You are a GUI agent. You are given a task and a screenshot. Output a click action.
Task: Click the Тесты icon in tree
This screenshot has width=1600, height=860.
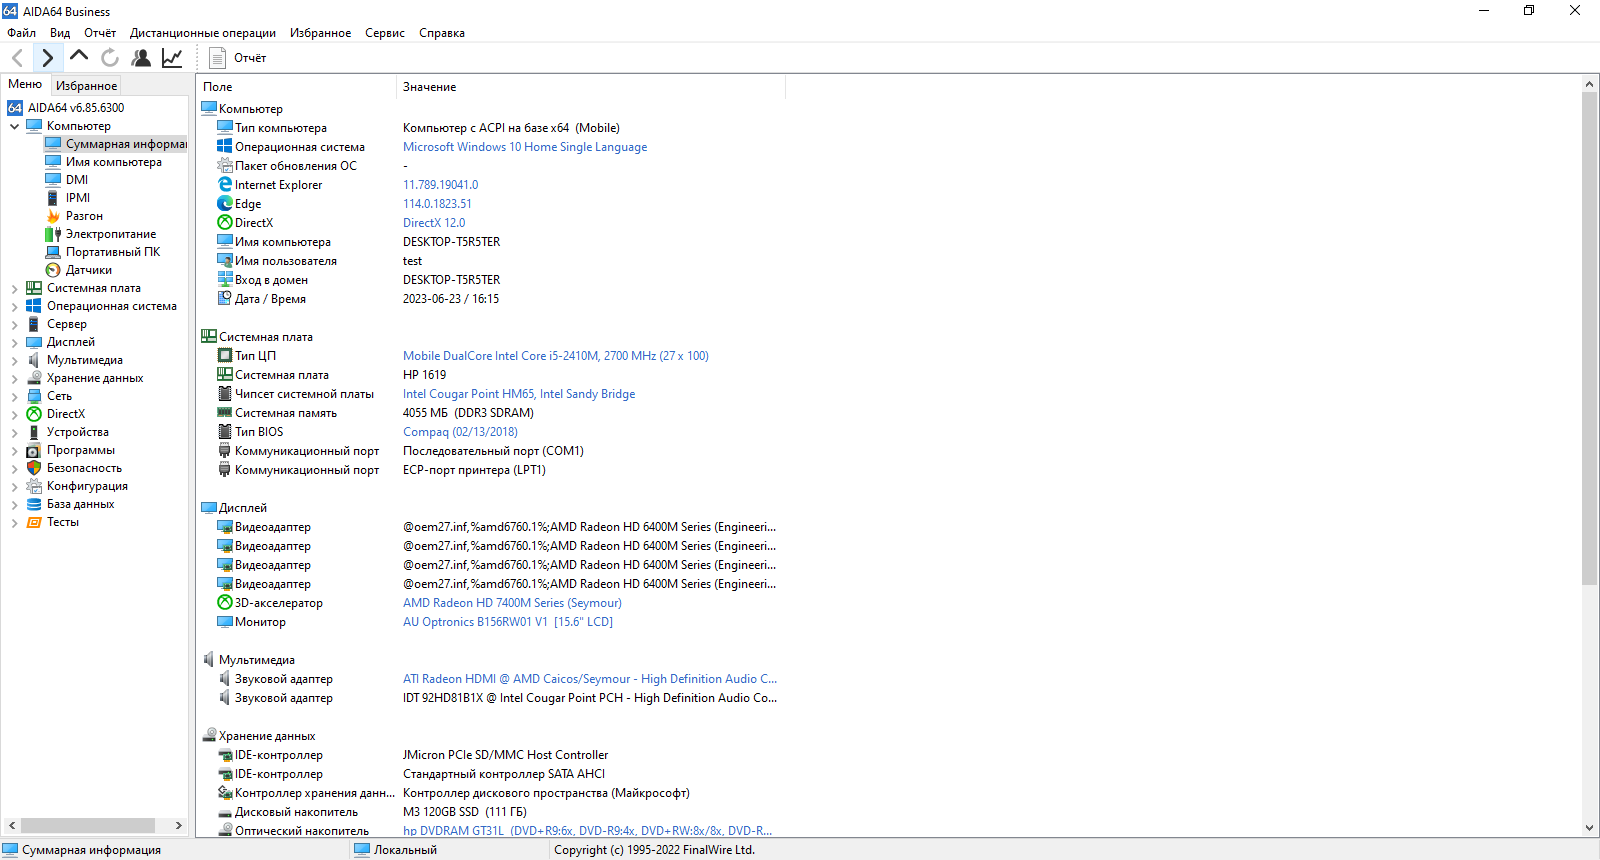(x=34, y=522)
